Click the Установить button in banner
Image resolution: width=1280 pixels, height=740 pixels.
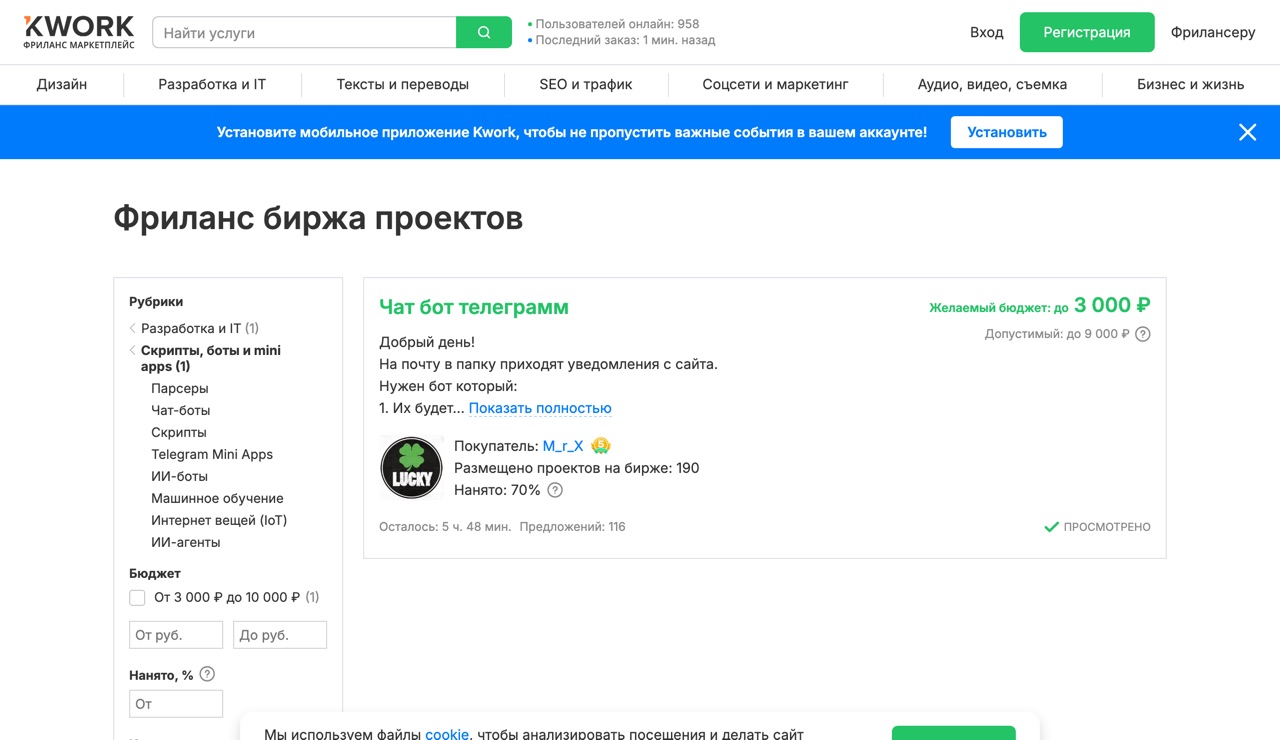[1007, 132]
